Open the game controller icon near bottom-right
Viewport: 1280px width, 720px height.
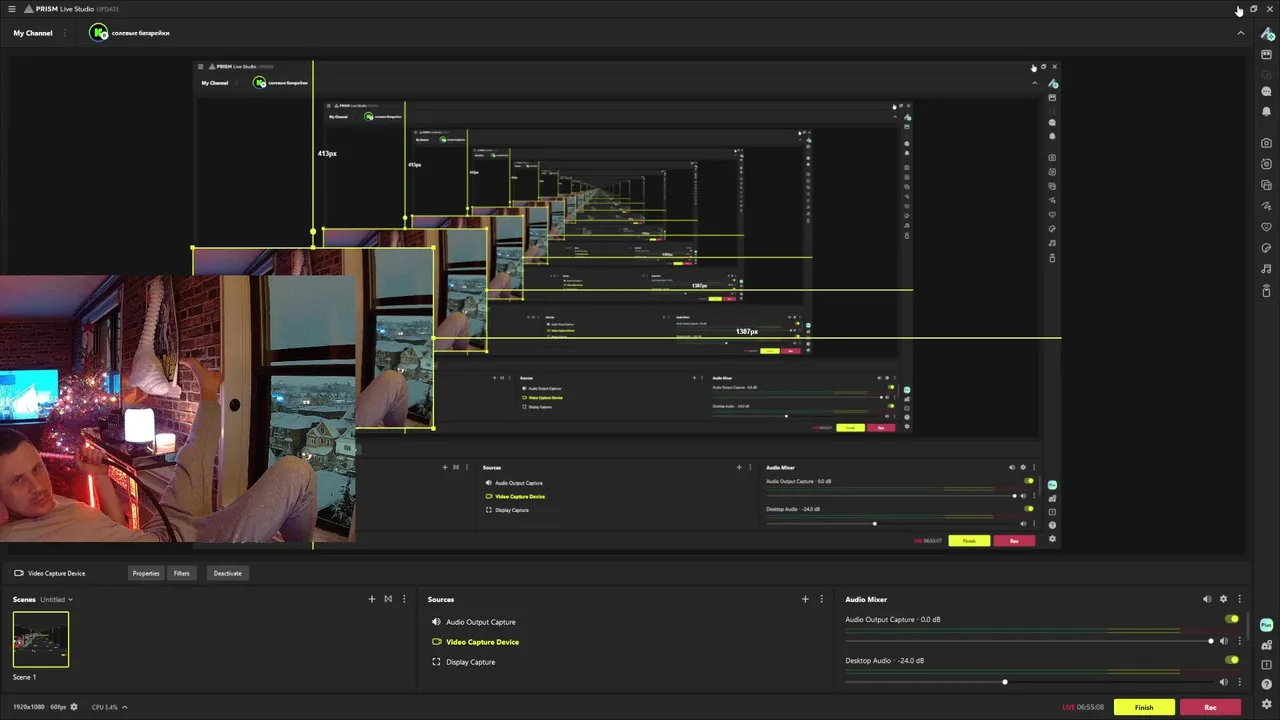point(1267,645)
